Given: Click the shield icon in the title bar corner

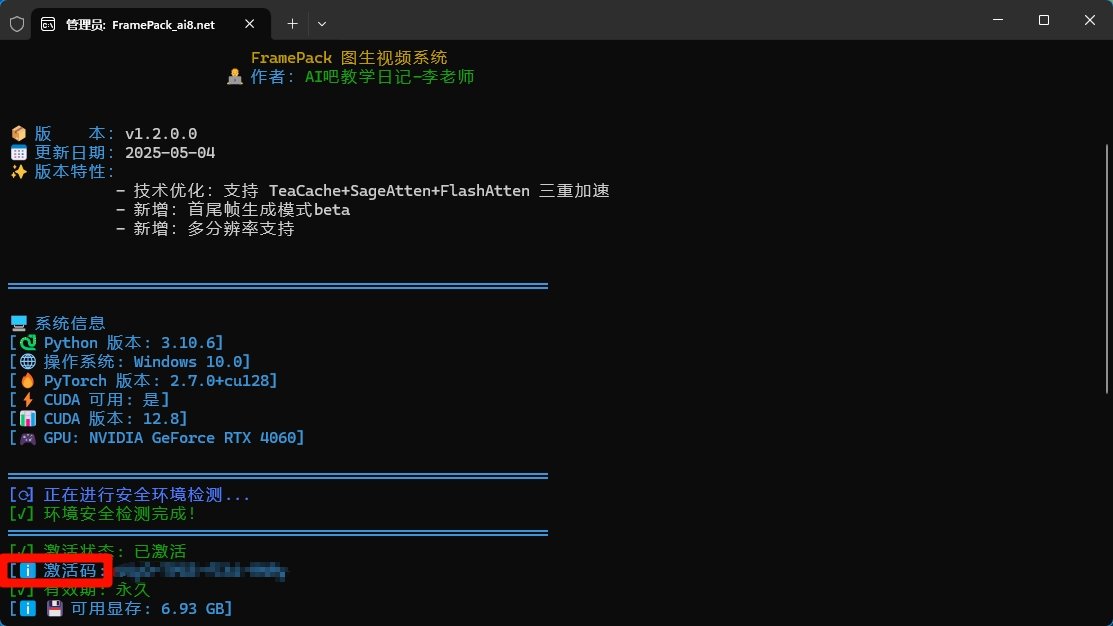Looking at the screenshot, I should pos(16,23).
